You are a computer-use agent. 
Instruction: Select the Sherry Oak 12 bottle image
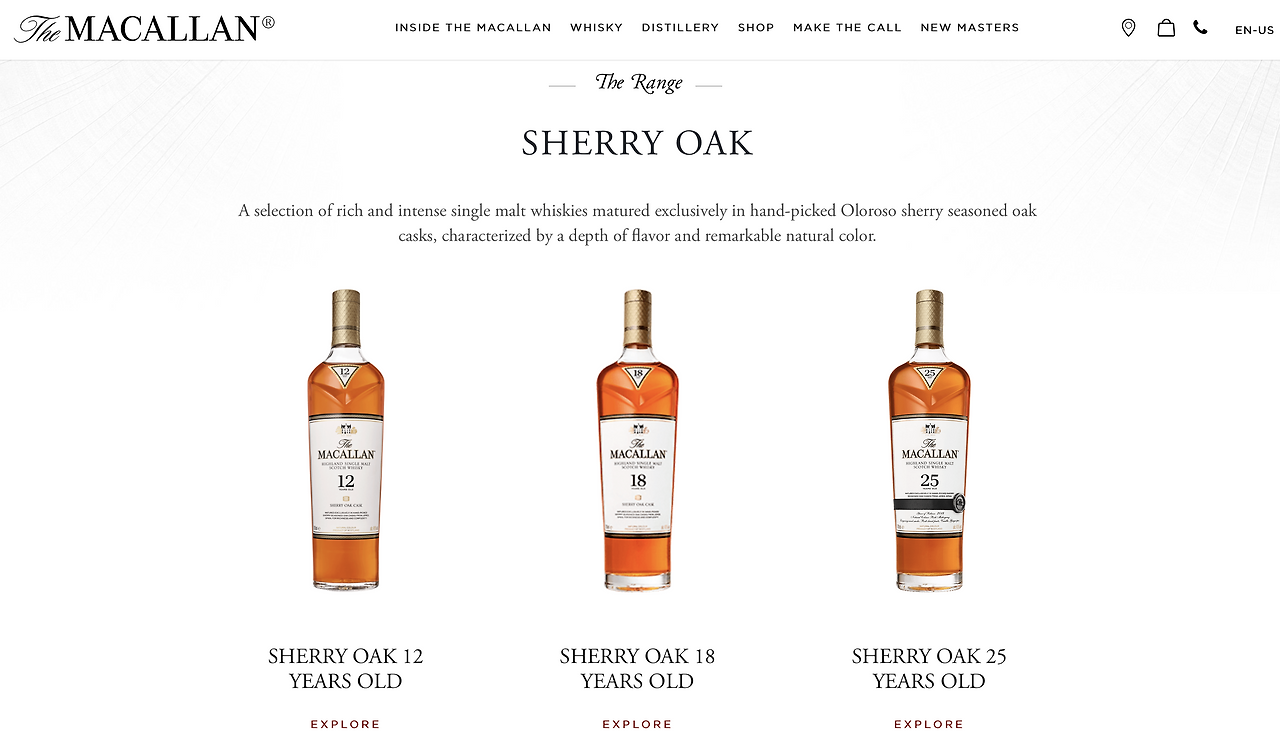(x=345, y=440)
